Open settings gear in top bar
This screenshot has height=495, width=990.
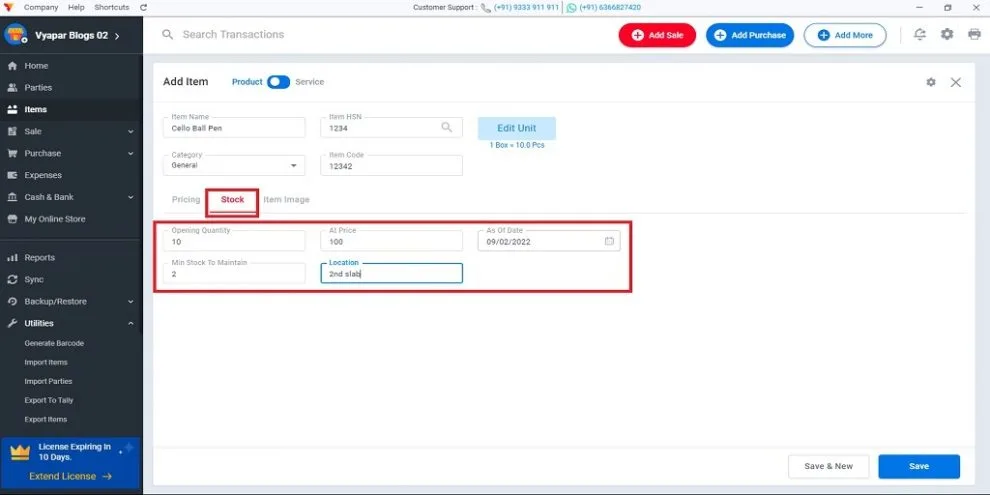point(947,35)
